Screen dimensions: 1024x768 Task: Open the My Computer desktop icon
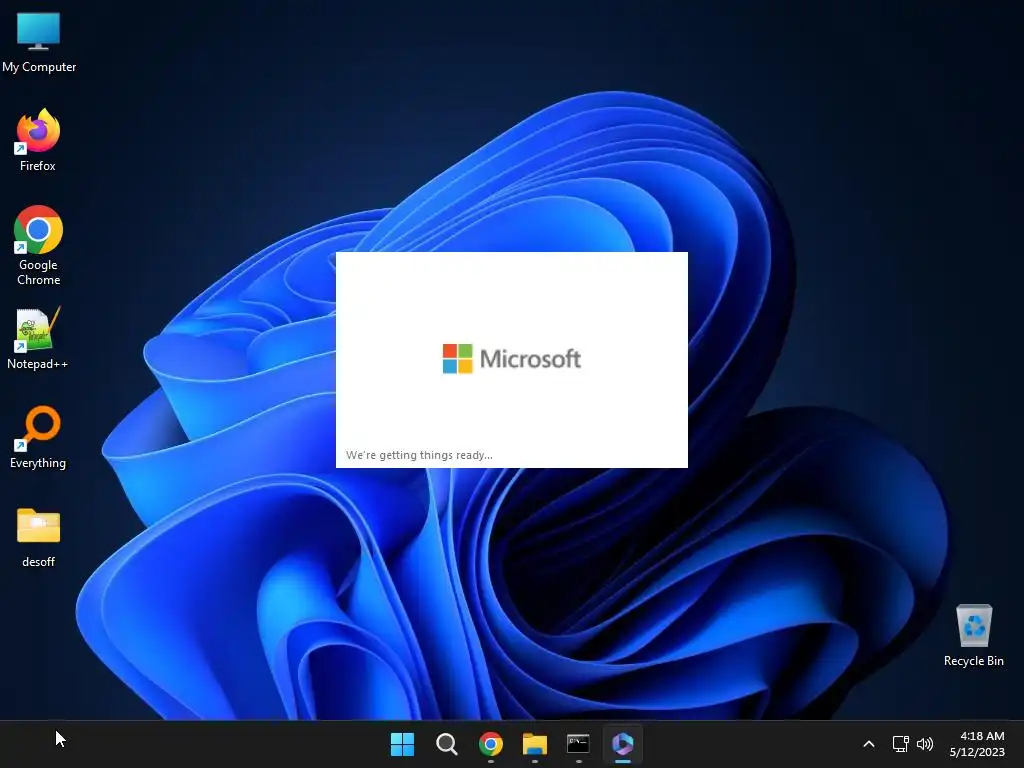[39, 42]
